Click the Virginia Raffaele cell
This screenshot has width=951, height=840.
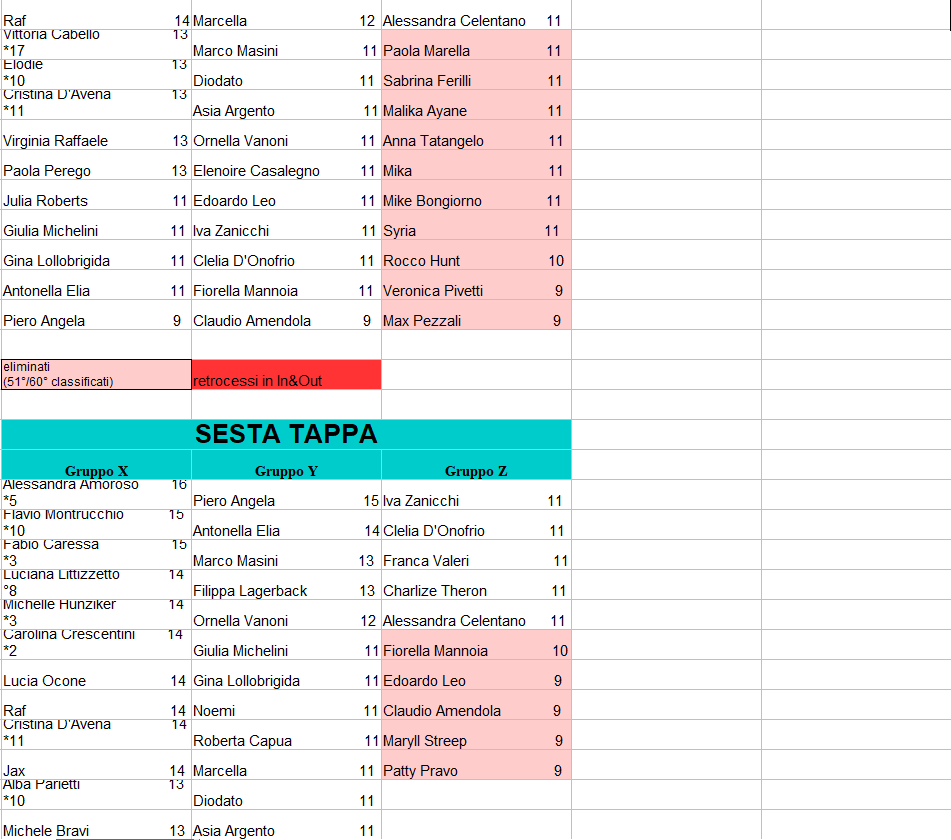point(56,141)
